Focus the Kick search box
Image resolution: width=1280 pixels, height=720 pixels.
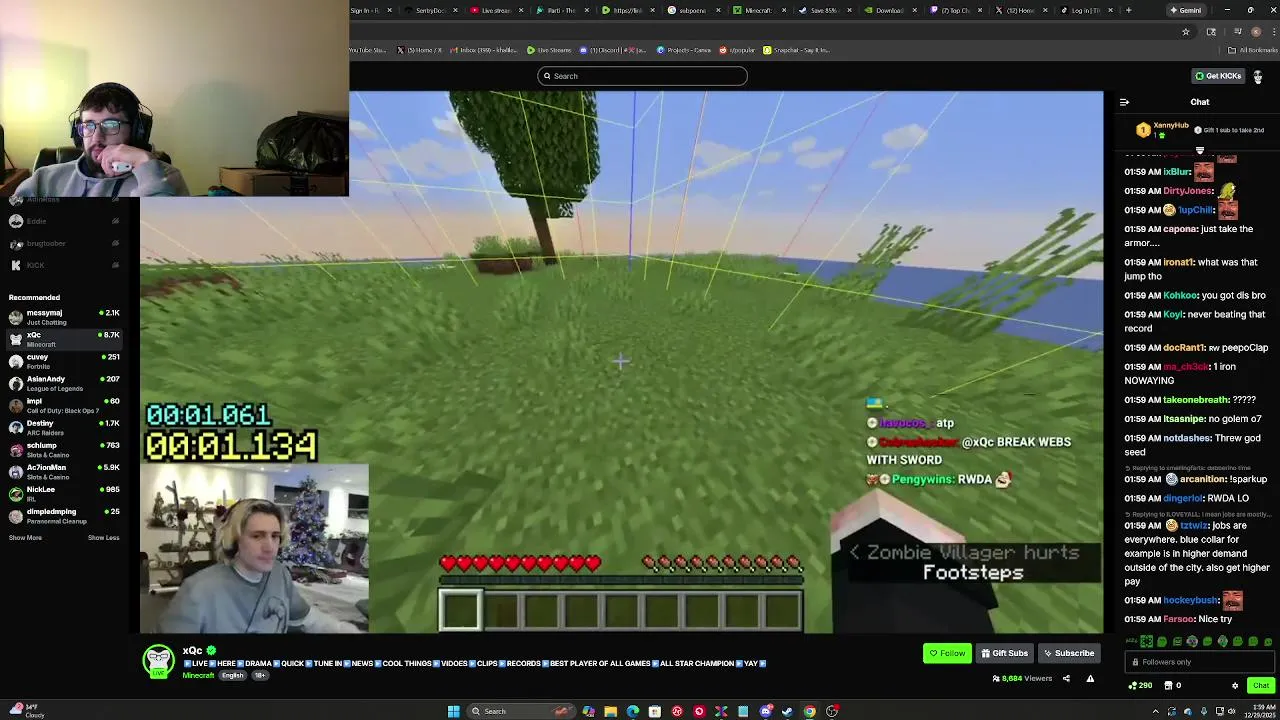coord(642,76)
